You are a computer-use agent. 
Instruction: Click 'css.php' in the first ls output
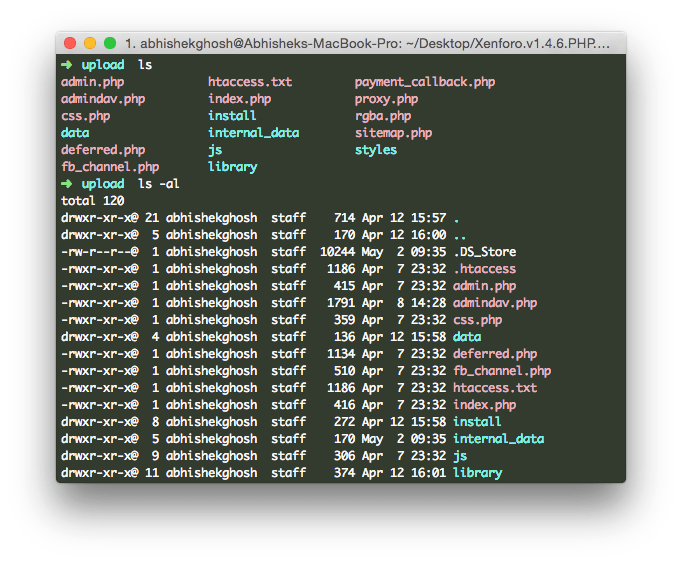86,116
